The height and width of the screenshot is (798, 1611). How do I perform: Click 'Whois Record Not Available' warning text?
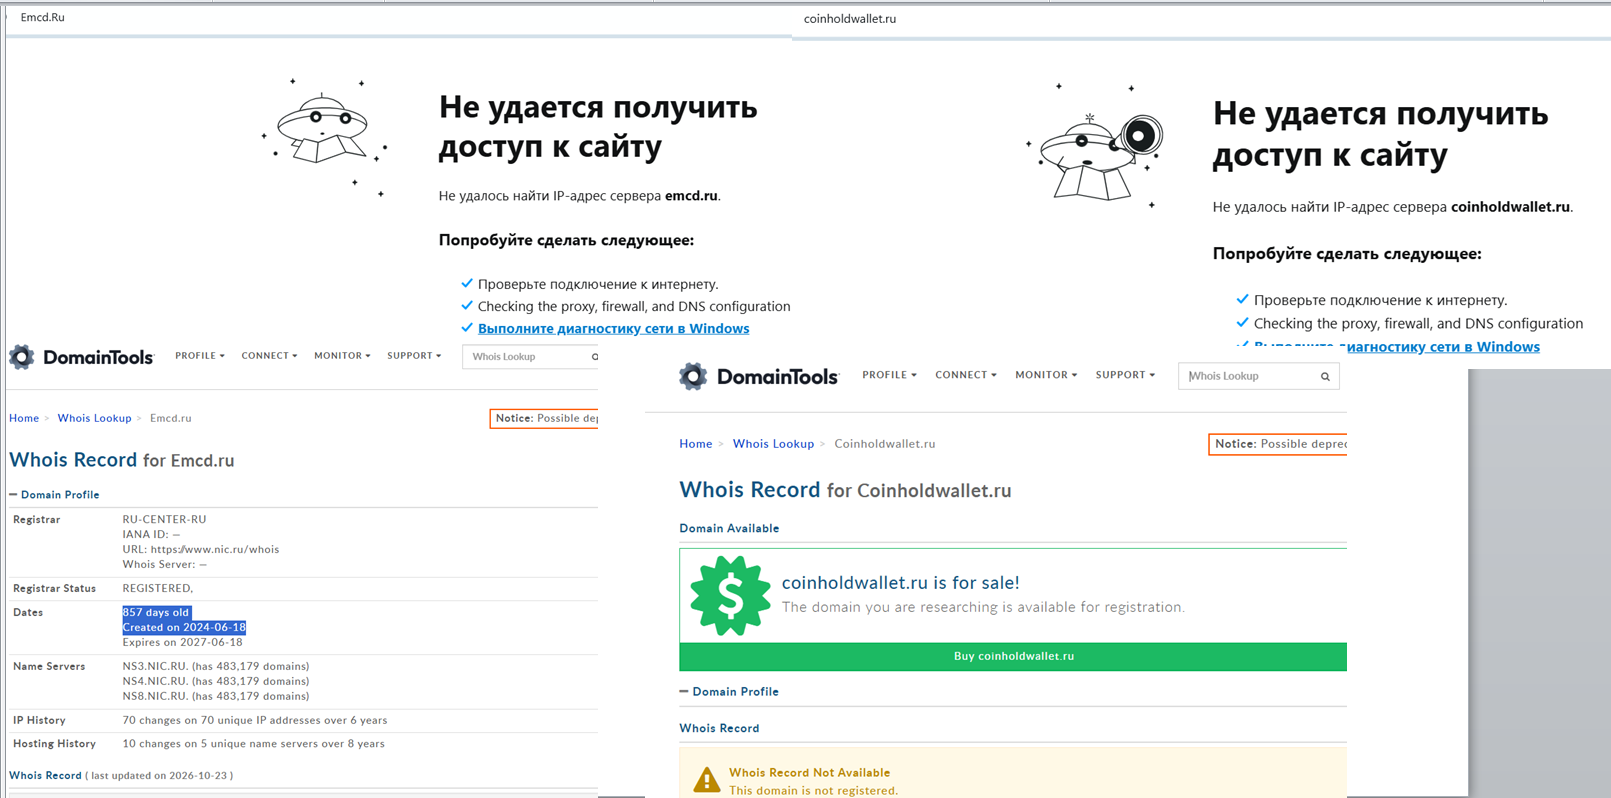[x=809, y=773]
